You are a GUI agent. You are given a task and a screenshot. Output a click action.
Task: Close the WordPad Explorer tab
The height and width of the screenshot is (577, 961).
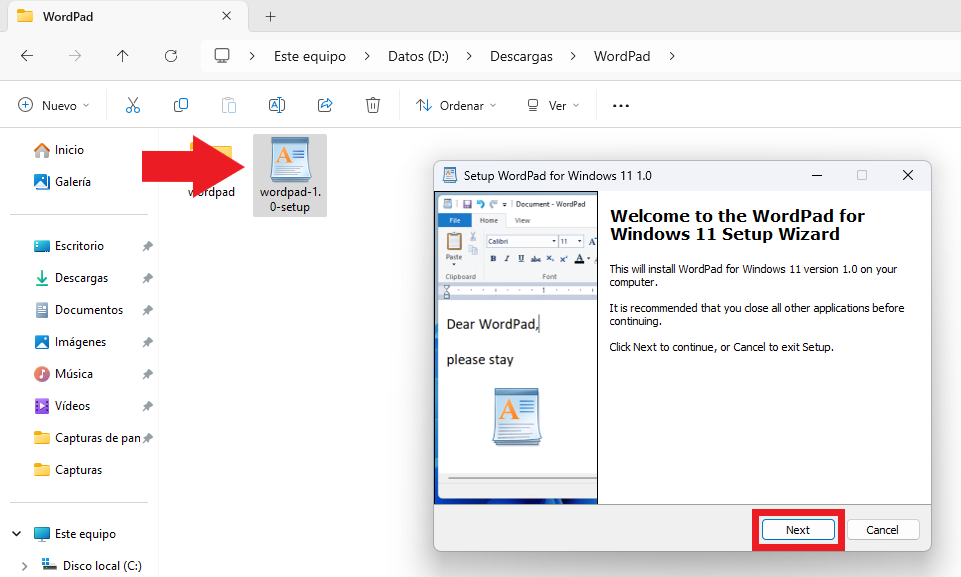(x=227, y=16)
